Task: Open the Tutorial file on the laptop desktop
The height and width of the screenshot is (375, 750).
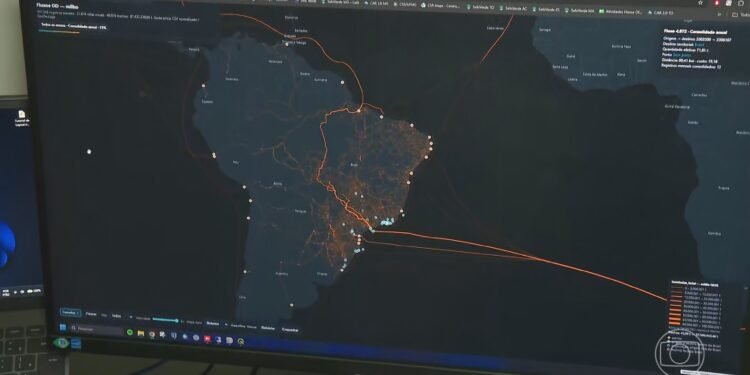Action: tap(22, 119)
